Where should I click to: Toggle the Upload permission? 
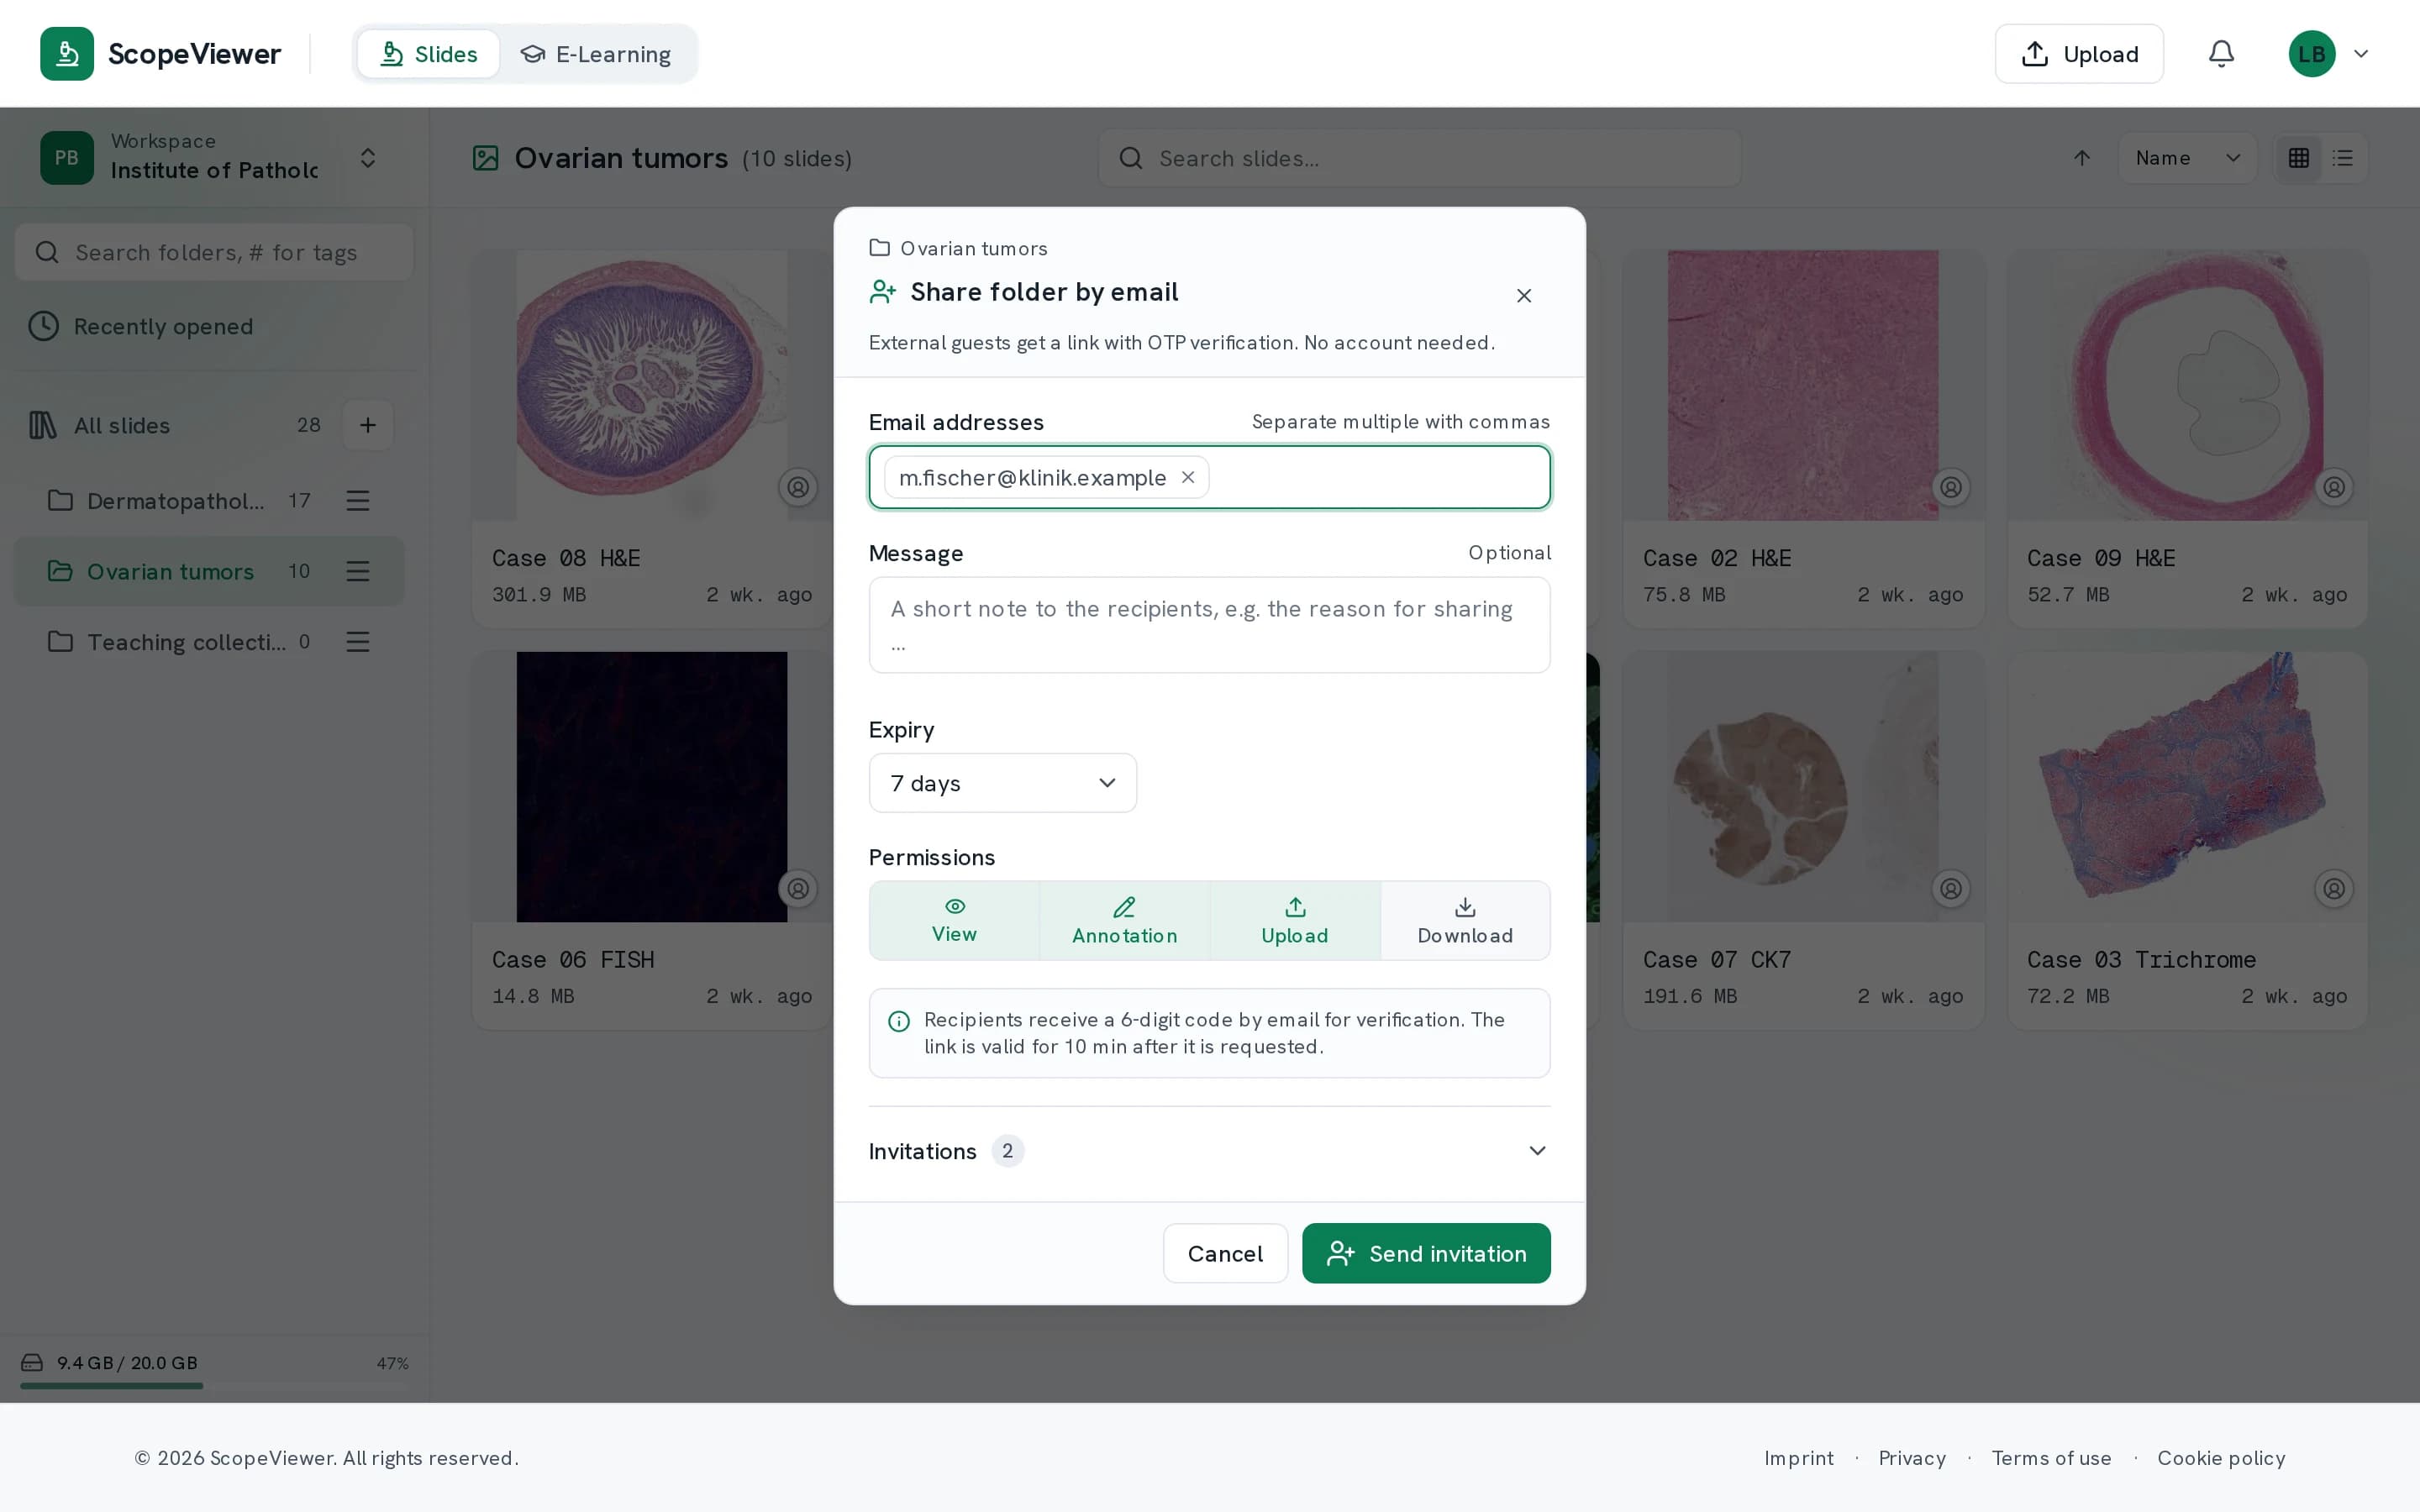coord(1295,921)
